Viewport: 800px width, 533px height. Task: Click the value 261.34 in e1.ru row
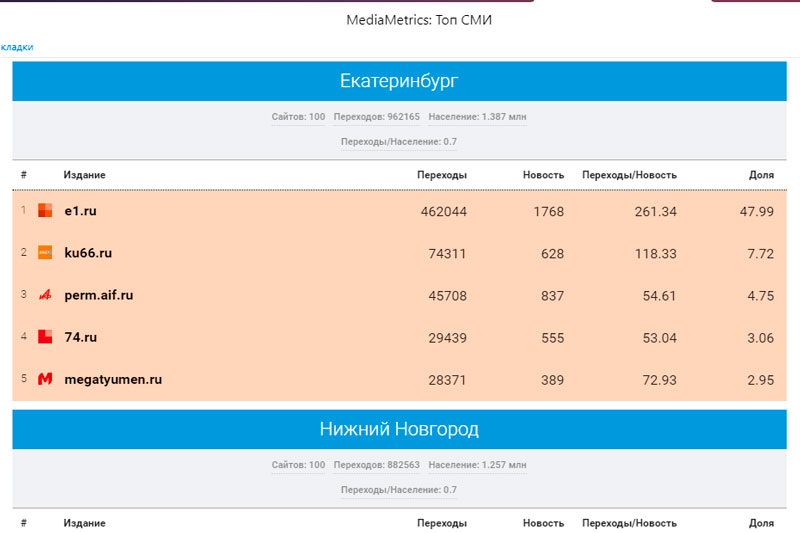(x=656, y=212)
